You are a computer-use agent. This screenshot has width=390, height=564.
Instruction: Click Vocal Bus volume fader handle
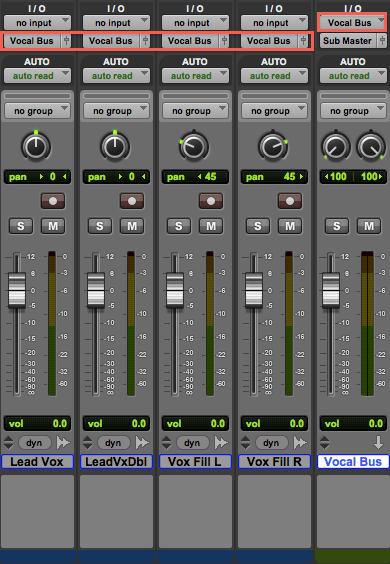click(331, 290)
